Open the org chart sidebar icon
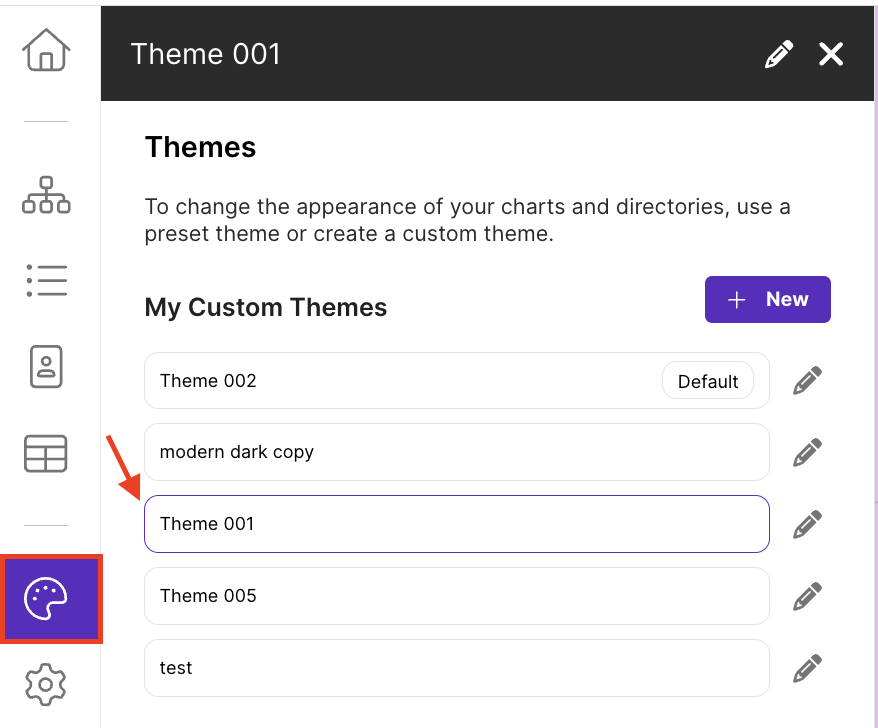 [46, 195]
